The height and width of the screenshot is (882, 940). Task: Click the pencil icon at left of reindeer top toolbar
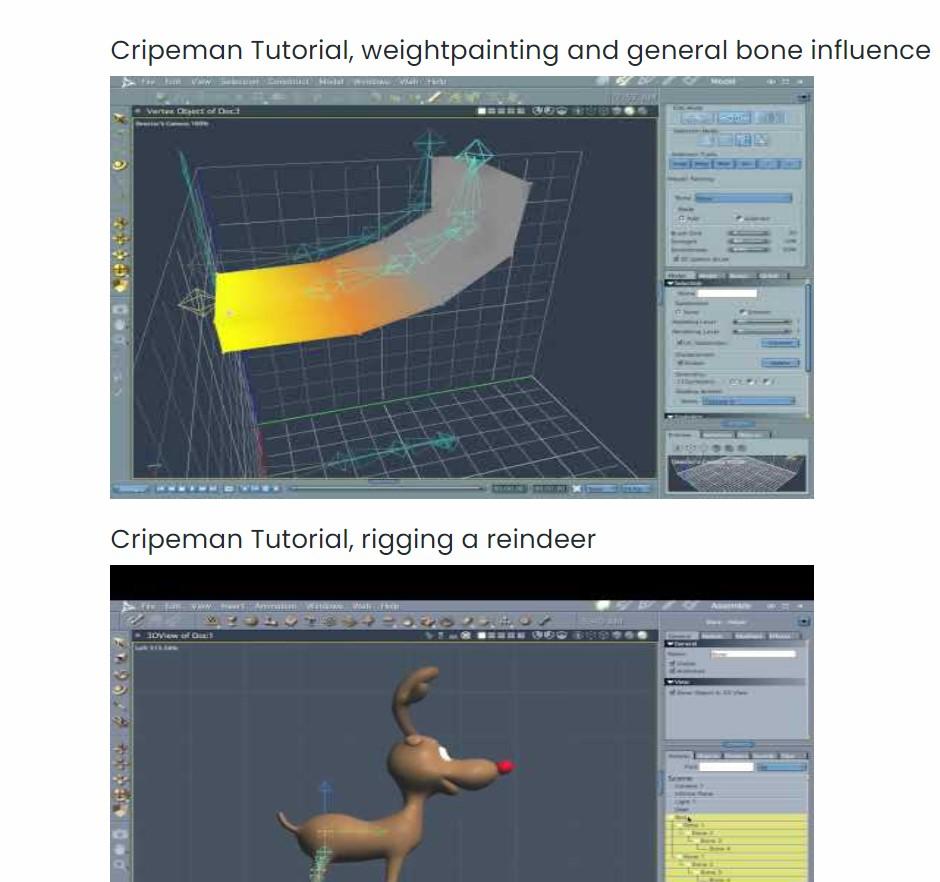click(137, 621)
